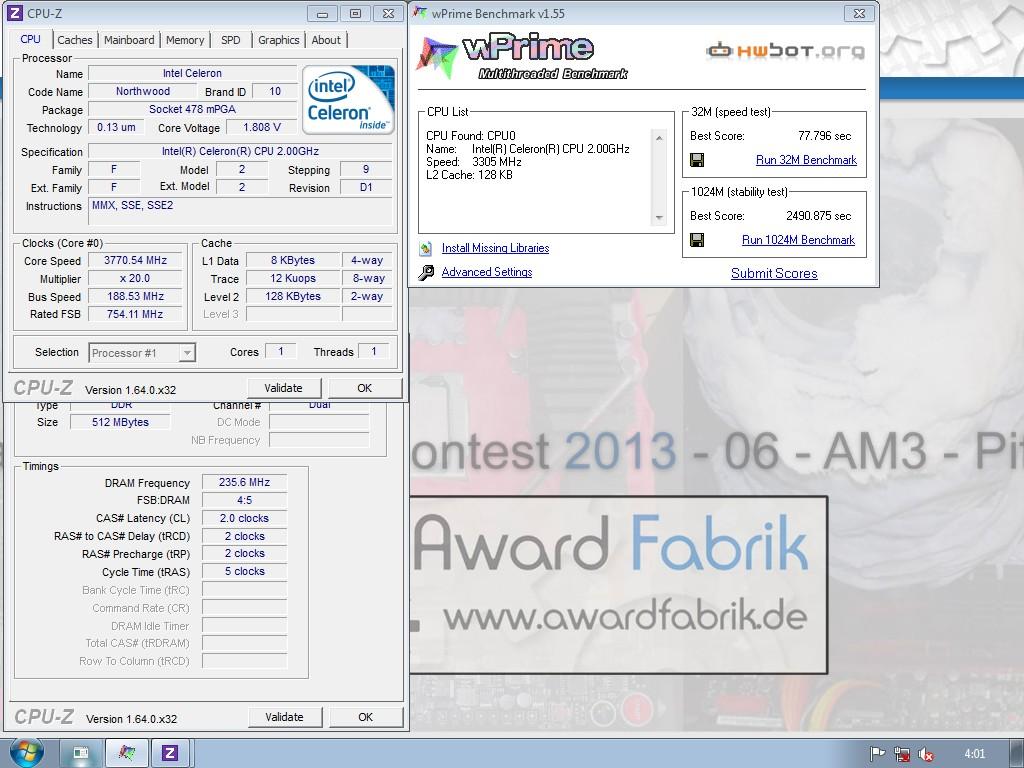This screenshot has width=1024, height=768.
Task: Click Validate in the back CPU-Z Memory window
Action: pos(284,717)
